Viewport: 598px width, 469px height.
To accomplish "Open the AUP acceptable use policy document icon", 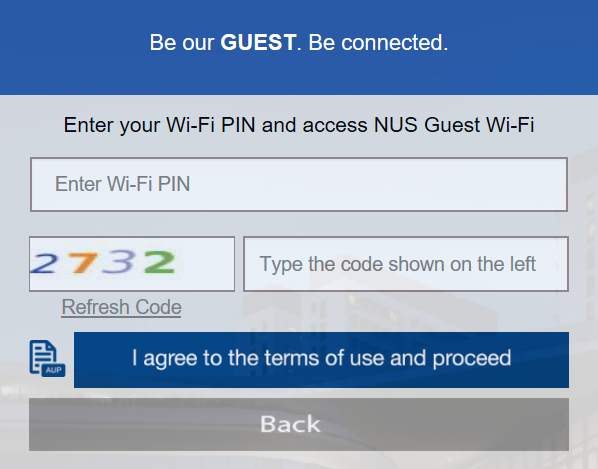I will pyautogui.click(x=47, y=358).
